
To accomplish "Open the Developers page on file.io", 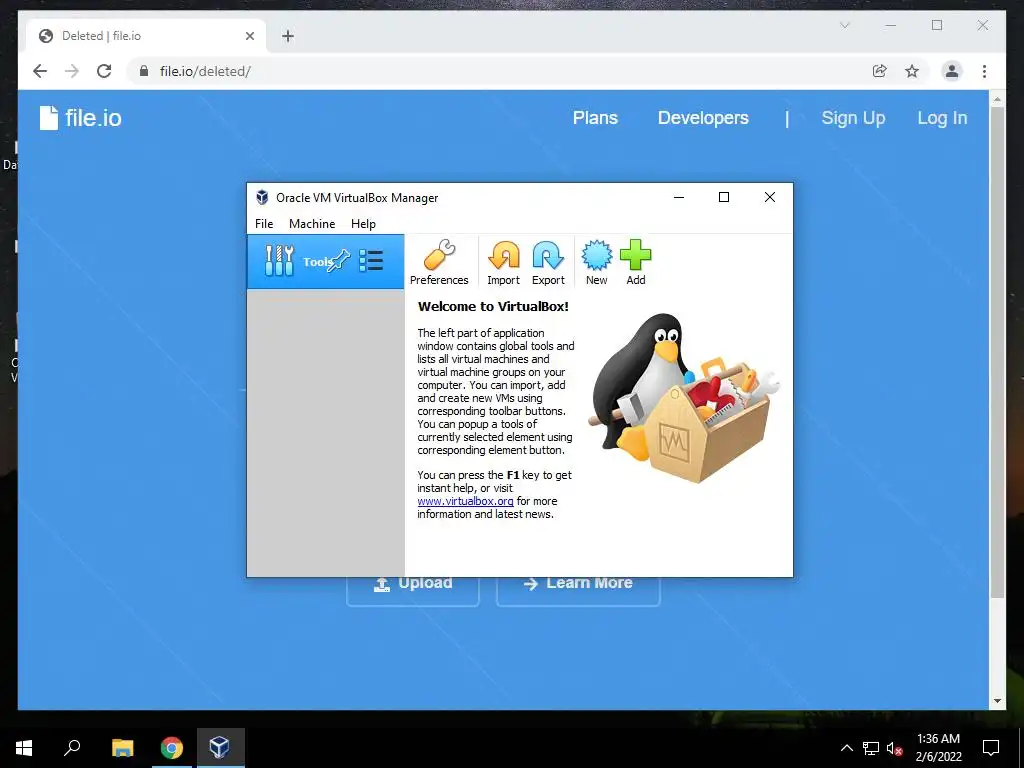I will click(703, 118).
